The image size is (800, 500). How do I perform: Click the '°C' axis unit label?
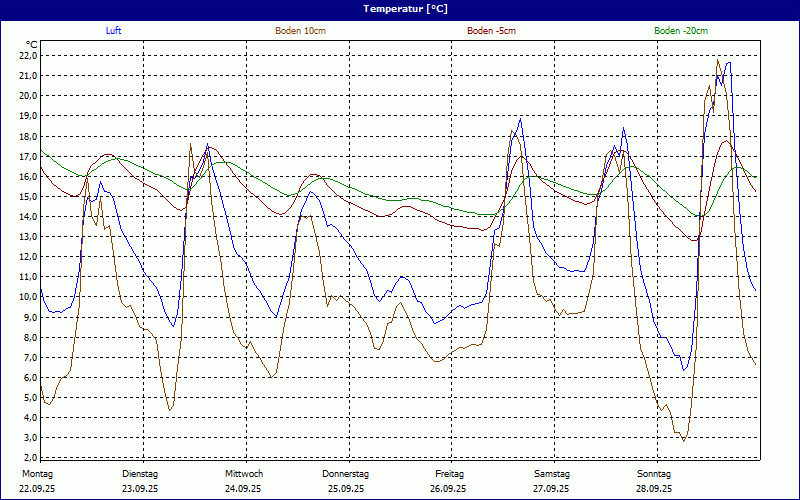[x=32, y=45]
